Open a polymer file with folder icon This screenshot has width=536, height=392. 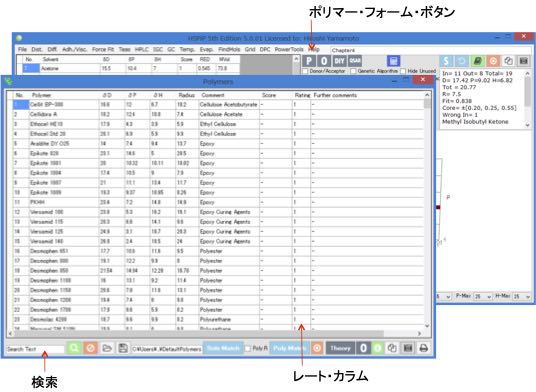click(x=107, y=348)
